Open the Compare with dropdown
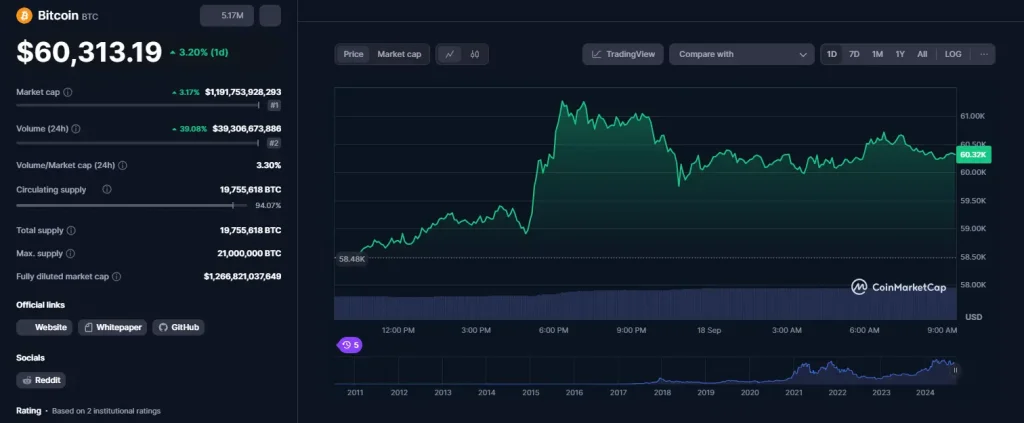Image resolution: width=1024 pixels, height=423 pixels. pos(742,54)
